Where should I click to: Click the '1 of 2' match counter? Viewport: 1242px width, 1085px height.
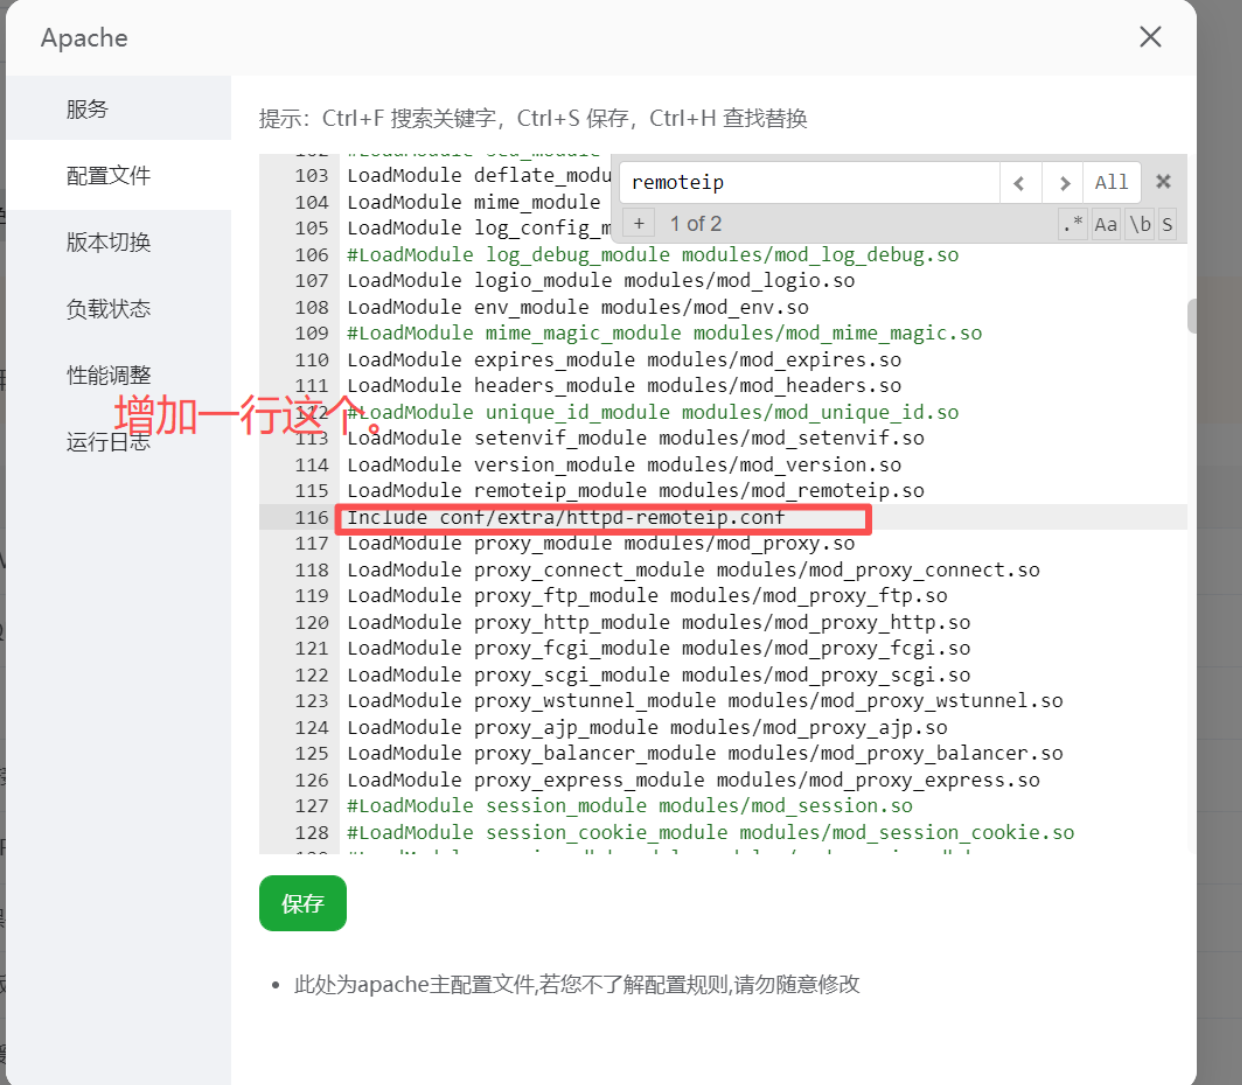click(x=696, y=224)
